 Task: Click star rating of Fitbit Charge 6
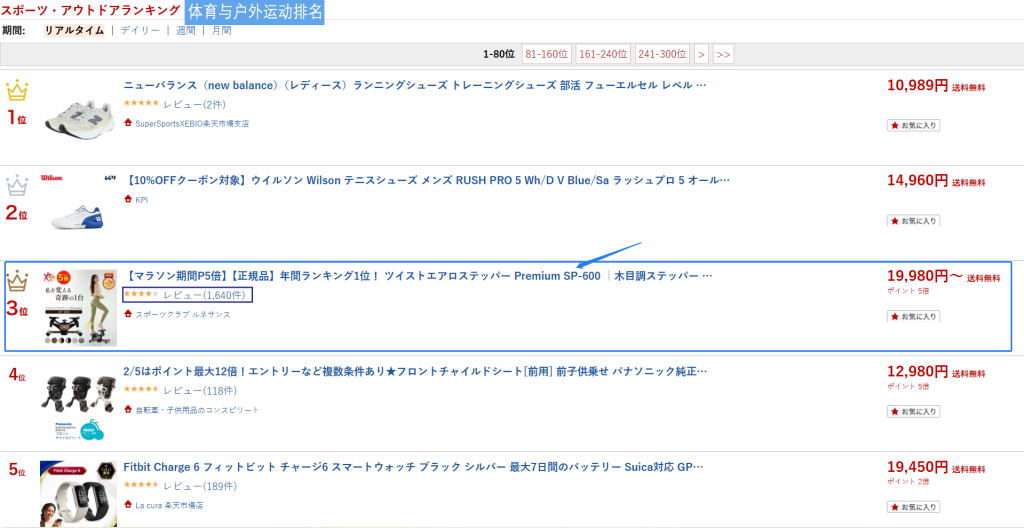(140, 486)
